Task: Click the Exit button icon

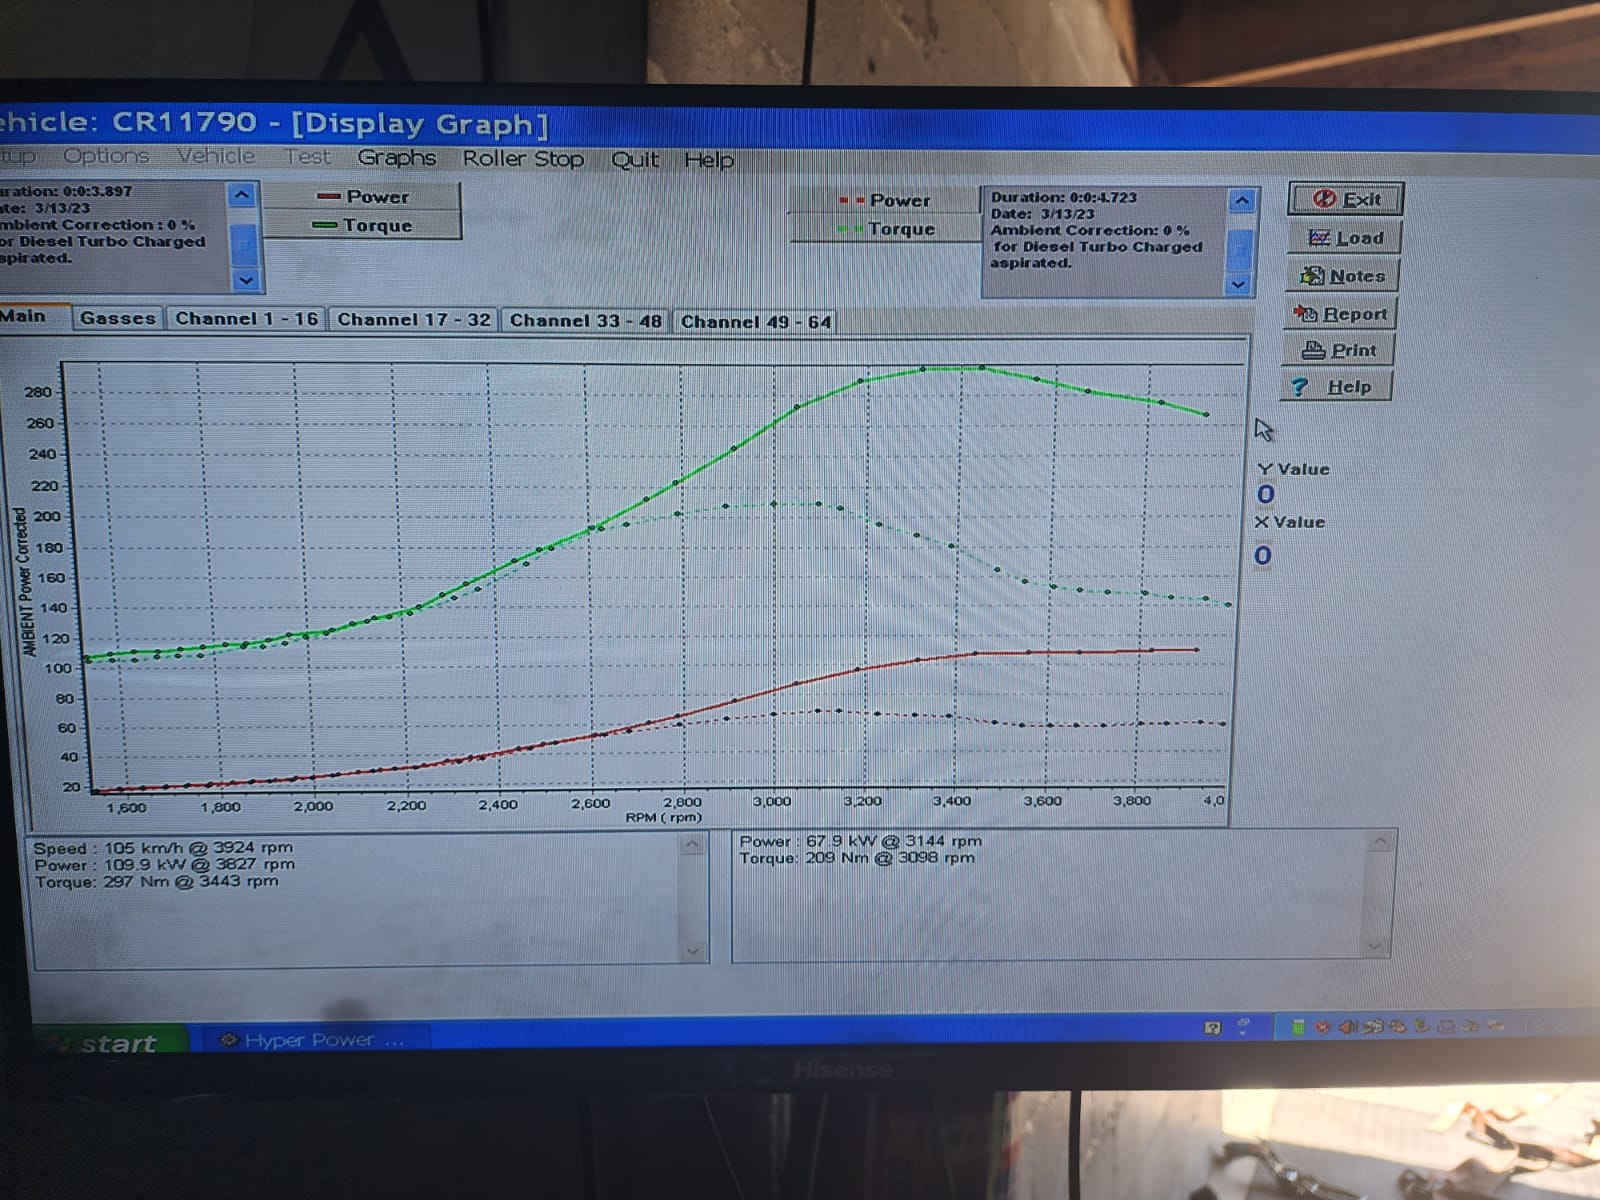Action: (x=1324, y=199)
